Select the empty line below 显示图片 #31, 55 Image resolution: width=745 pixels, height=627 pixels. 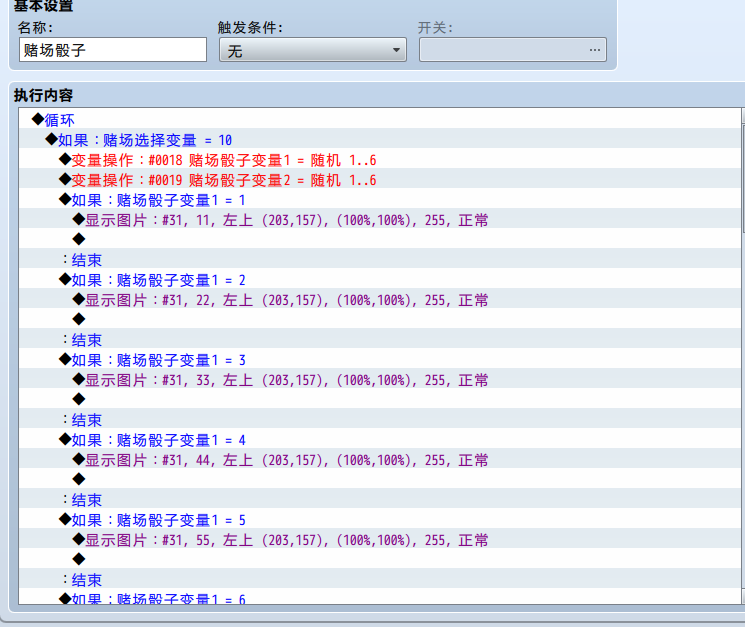380,559
